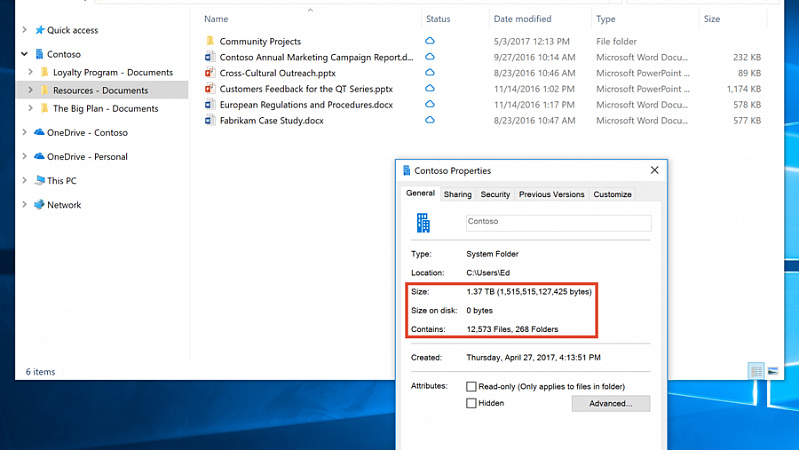Click cloud status icon for Fabrikam Case Study.docx
Screen dimensions: 799x450
click(x=430, y=119)
